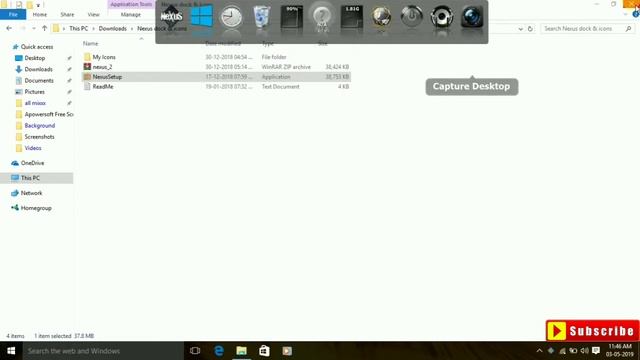Screen dimensions: 640x360
Task: Open the Screenshots folder in the sidebar
Action: pos(39,137)
